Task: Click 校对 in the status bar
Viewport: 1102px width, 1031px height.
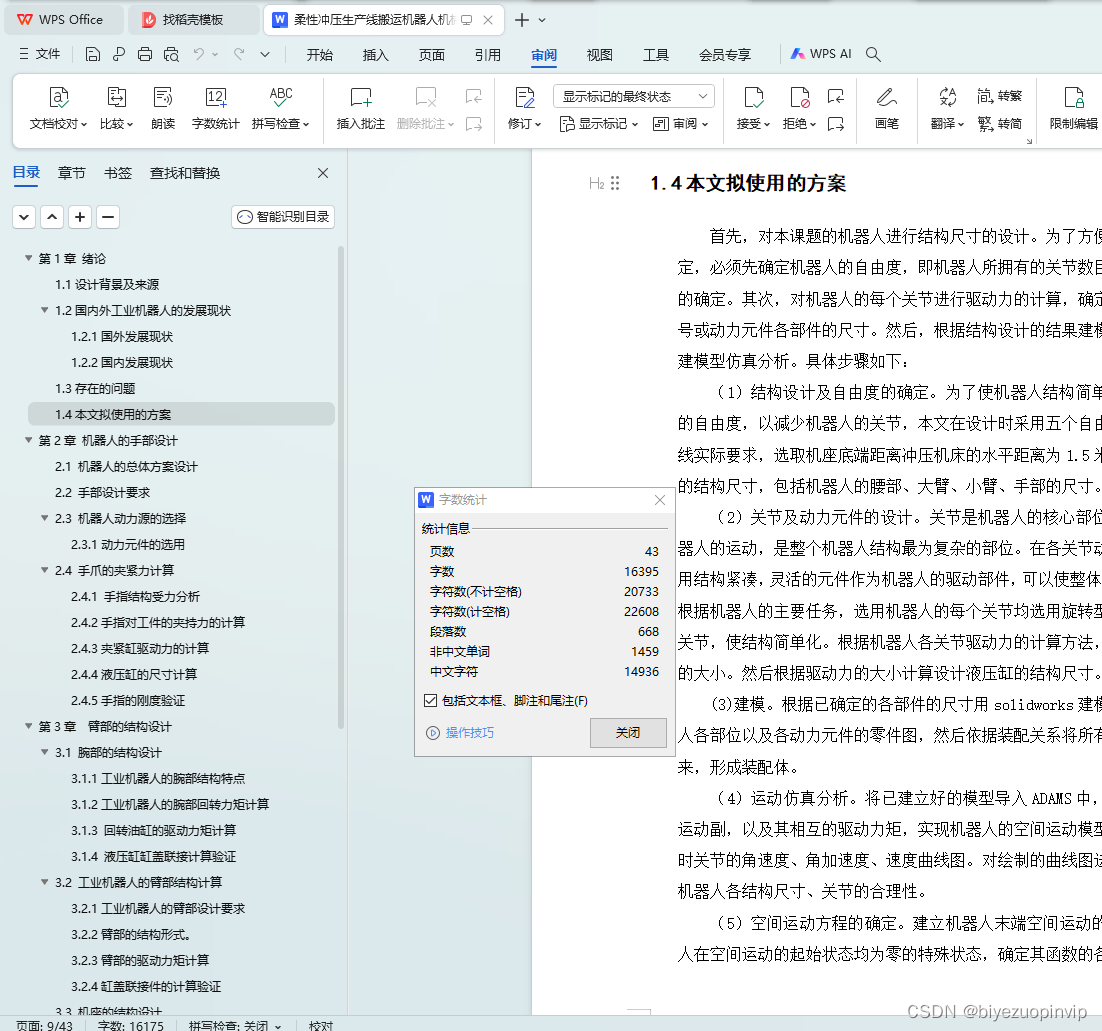Action: click(320, 1025)
